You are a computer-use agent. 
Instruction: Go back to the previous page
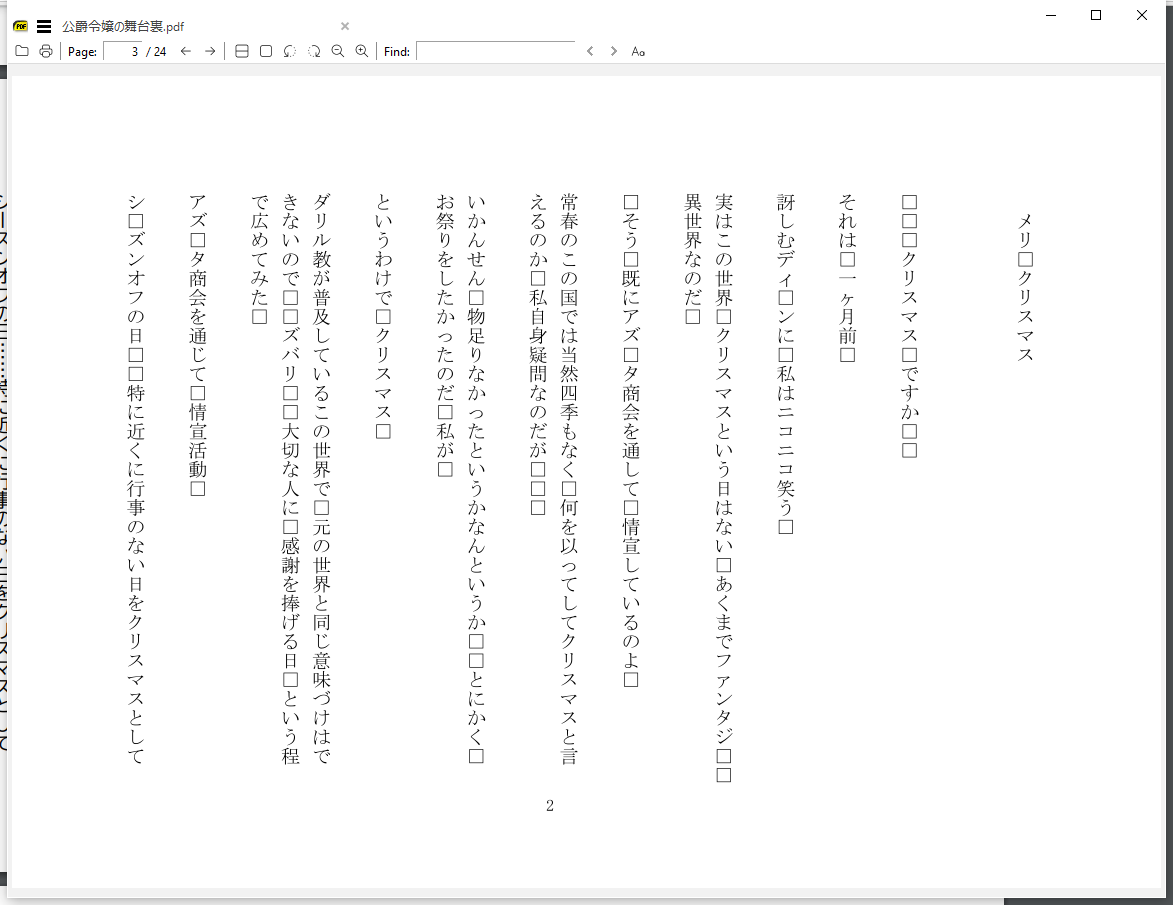pos(185,51)
